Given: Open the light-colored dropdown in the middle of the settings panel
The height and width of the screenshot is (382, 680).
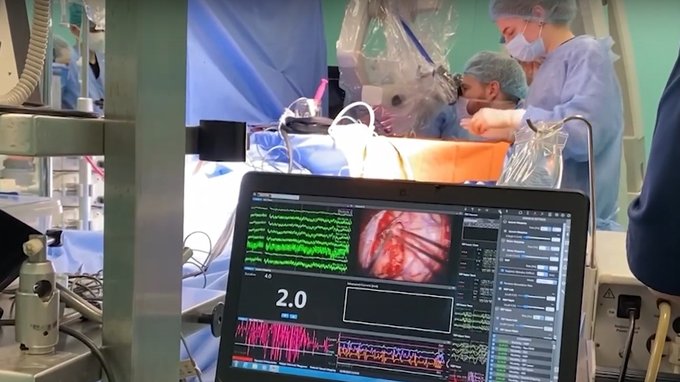Looking at the screenshot, I should tap(546, 281).
